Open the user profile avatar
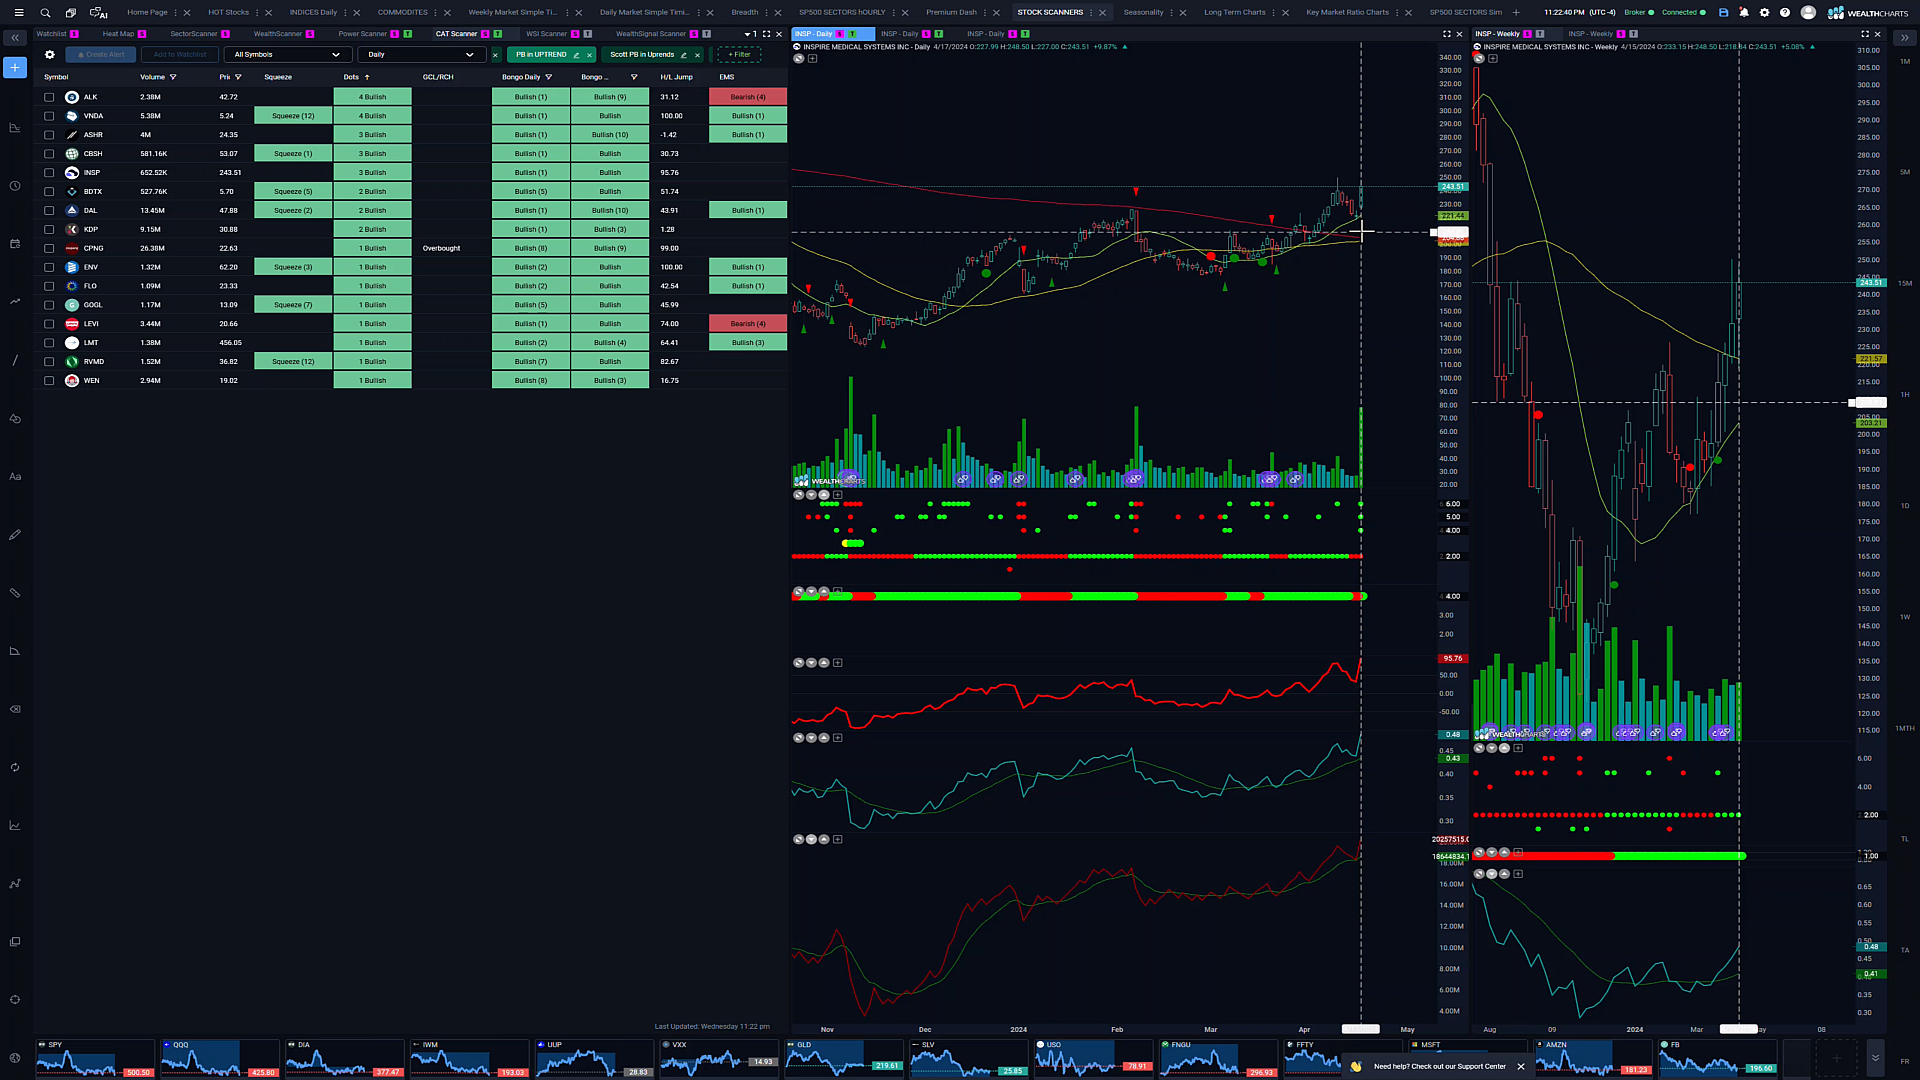 coord(1808,13)
